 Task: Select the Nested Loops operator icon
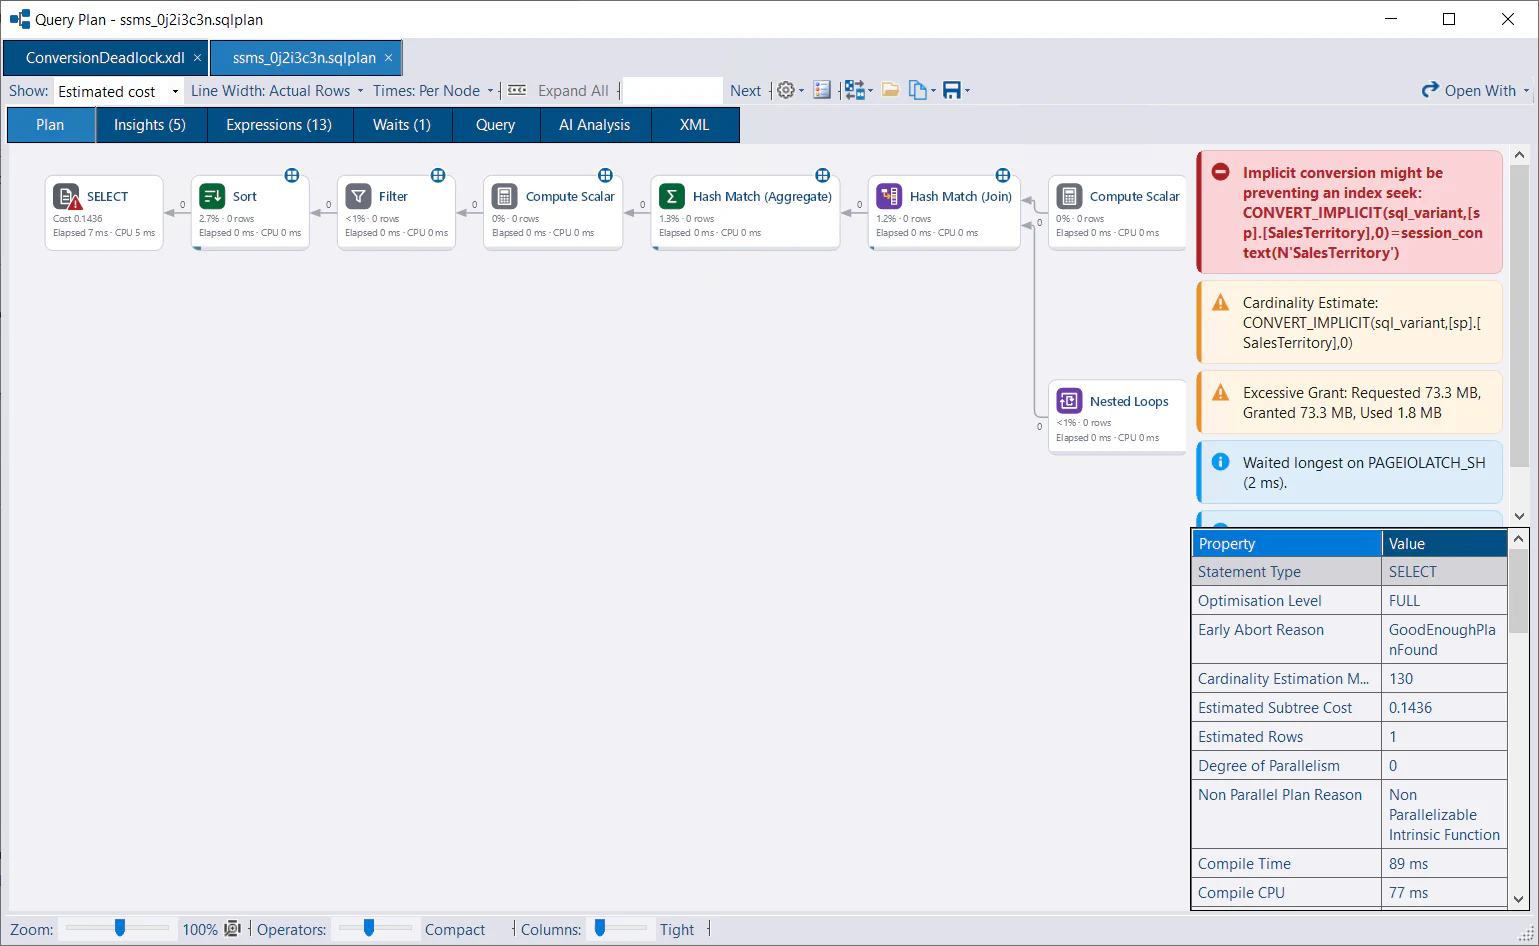(1069, 401)
